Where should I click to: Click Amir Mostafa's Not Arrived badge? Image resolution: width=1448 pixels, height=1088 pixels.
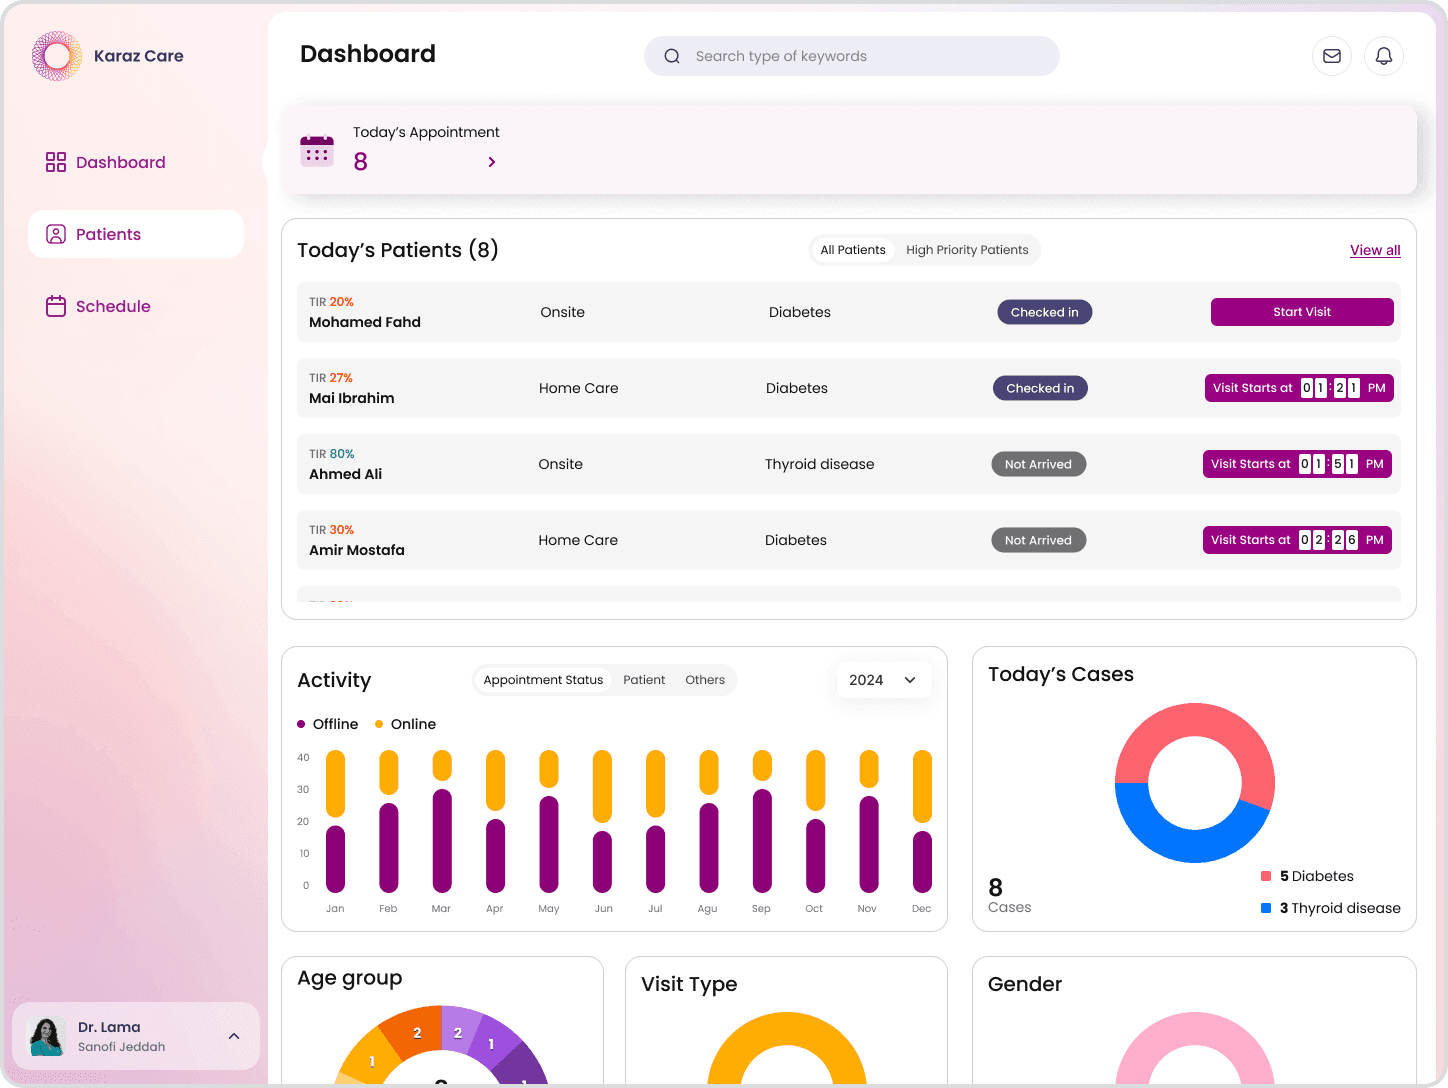(x=1038, y=540)
